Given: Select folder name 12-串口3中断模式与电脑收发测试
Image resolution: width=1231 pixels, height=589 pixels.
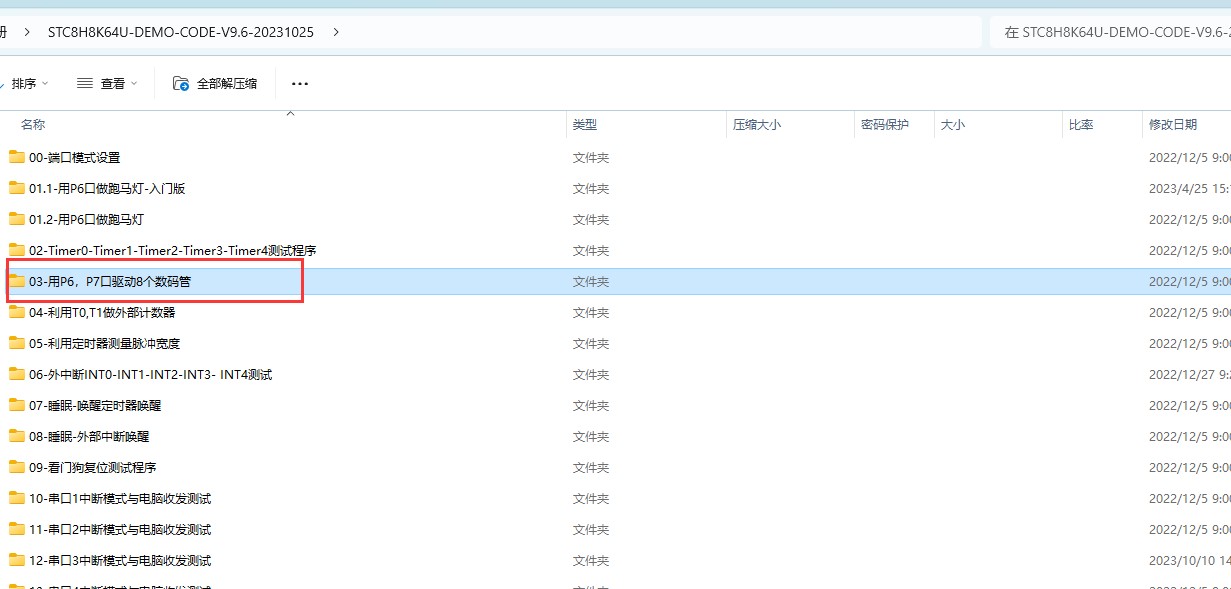Looking at the screenshot, I should pos(120,560).
